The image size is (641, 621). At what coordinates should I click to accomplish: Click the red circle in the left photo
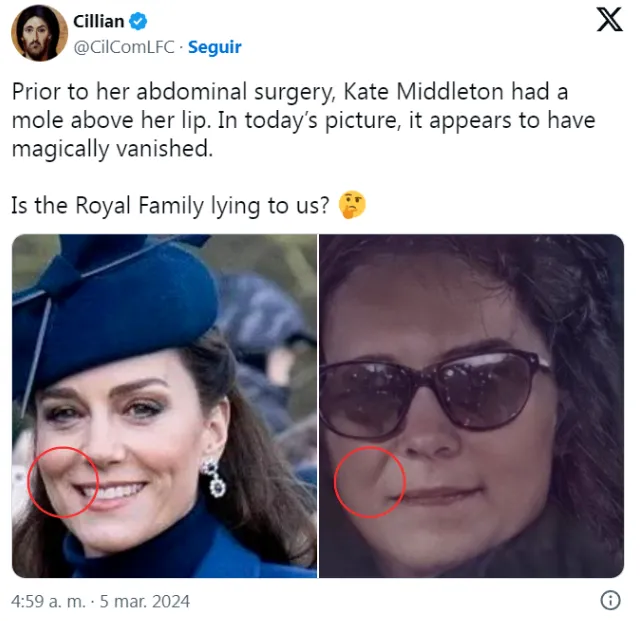coord(63,481)
